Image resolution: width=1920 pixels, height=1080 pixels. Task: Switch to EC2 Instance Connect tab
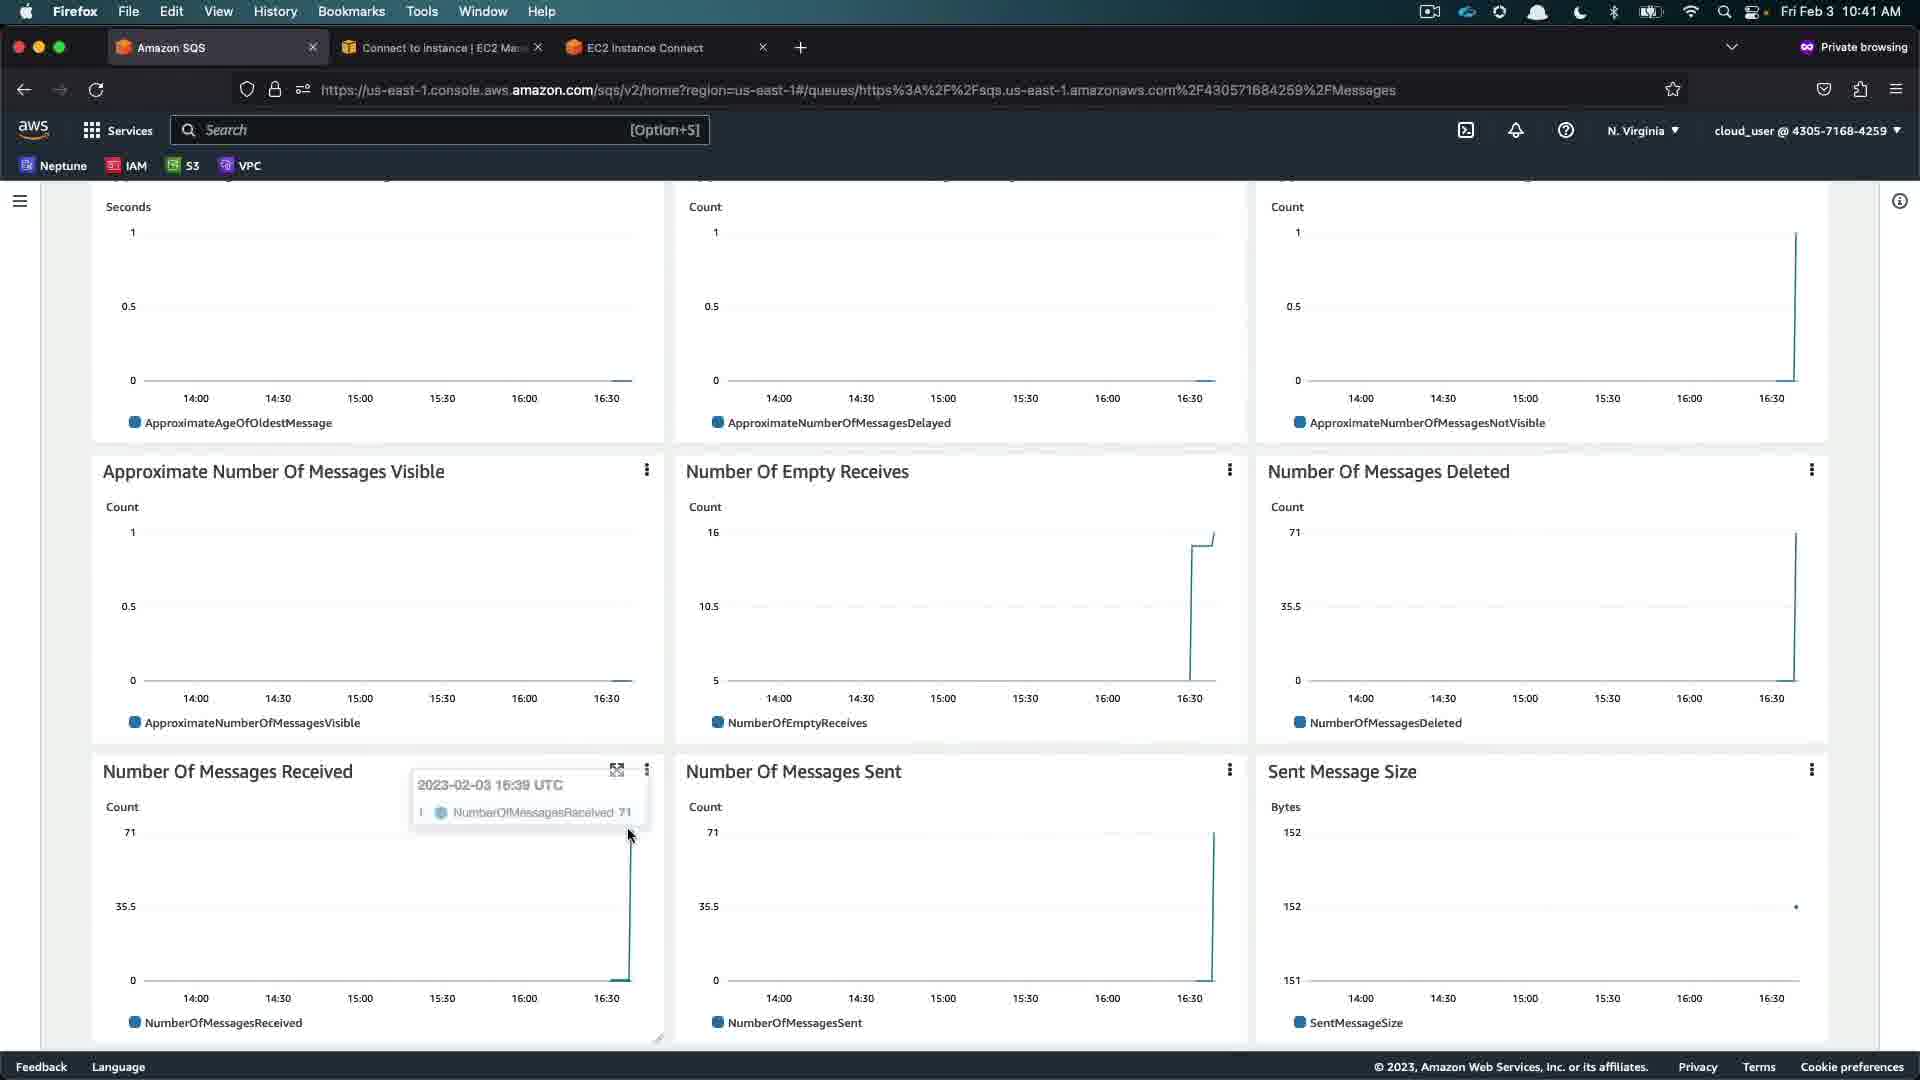(645, 48)
